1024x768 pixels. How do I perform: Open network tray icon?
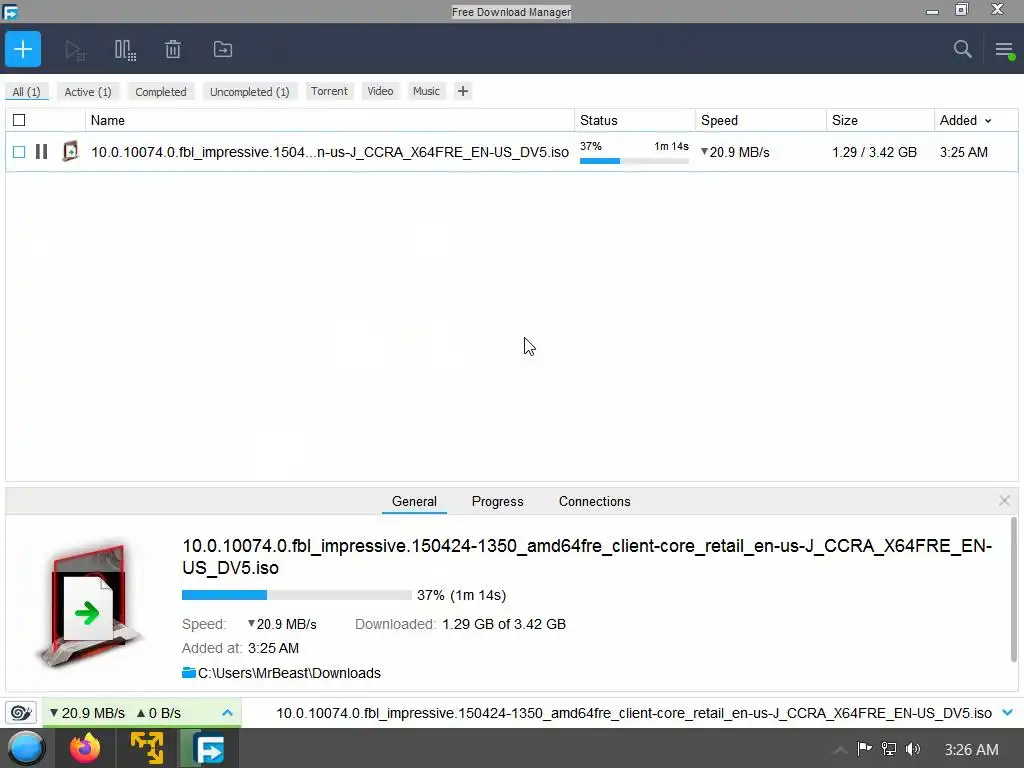(x=889, y=748)
